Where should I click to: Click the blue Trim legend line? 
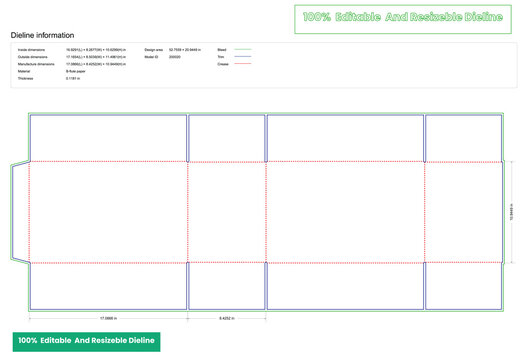pyautogui.click(x=243, y=57)
